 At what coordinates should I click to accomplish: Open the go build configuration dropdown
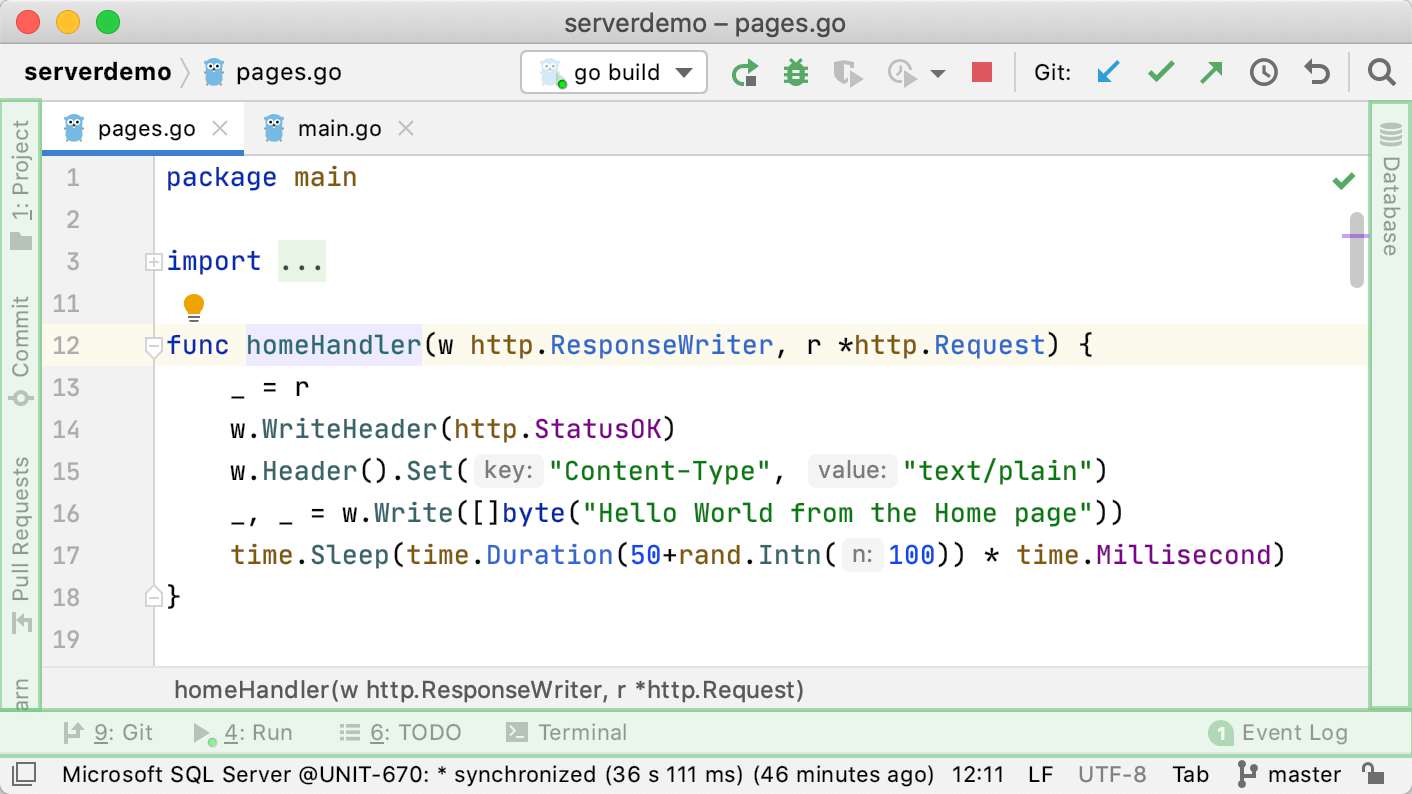click(x=614, y=73)
